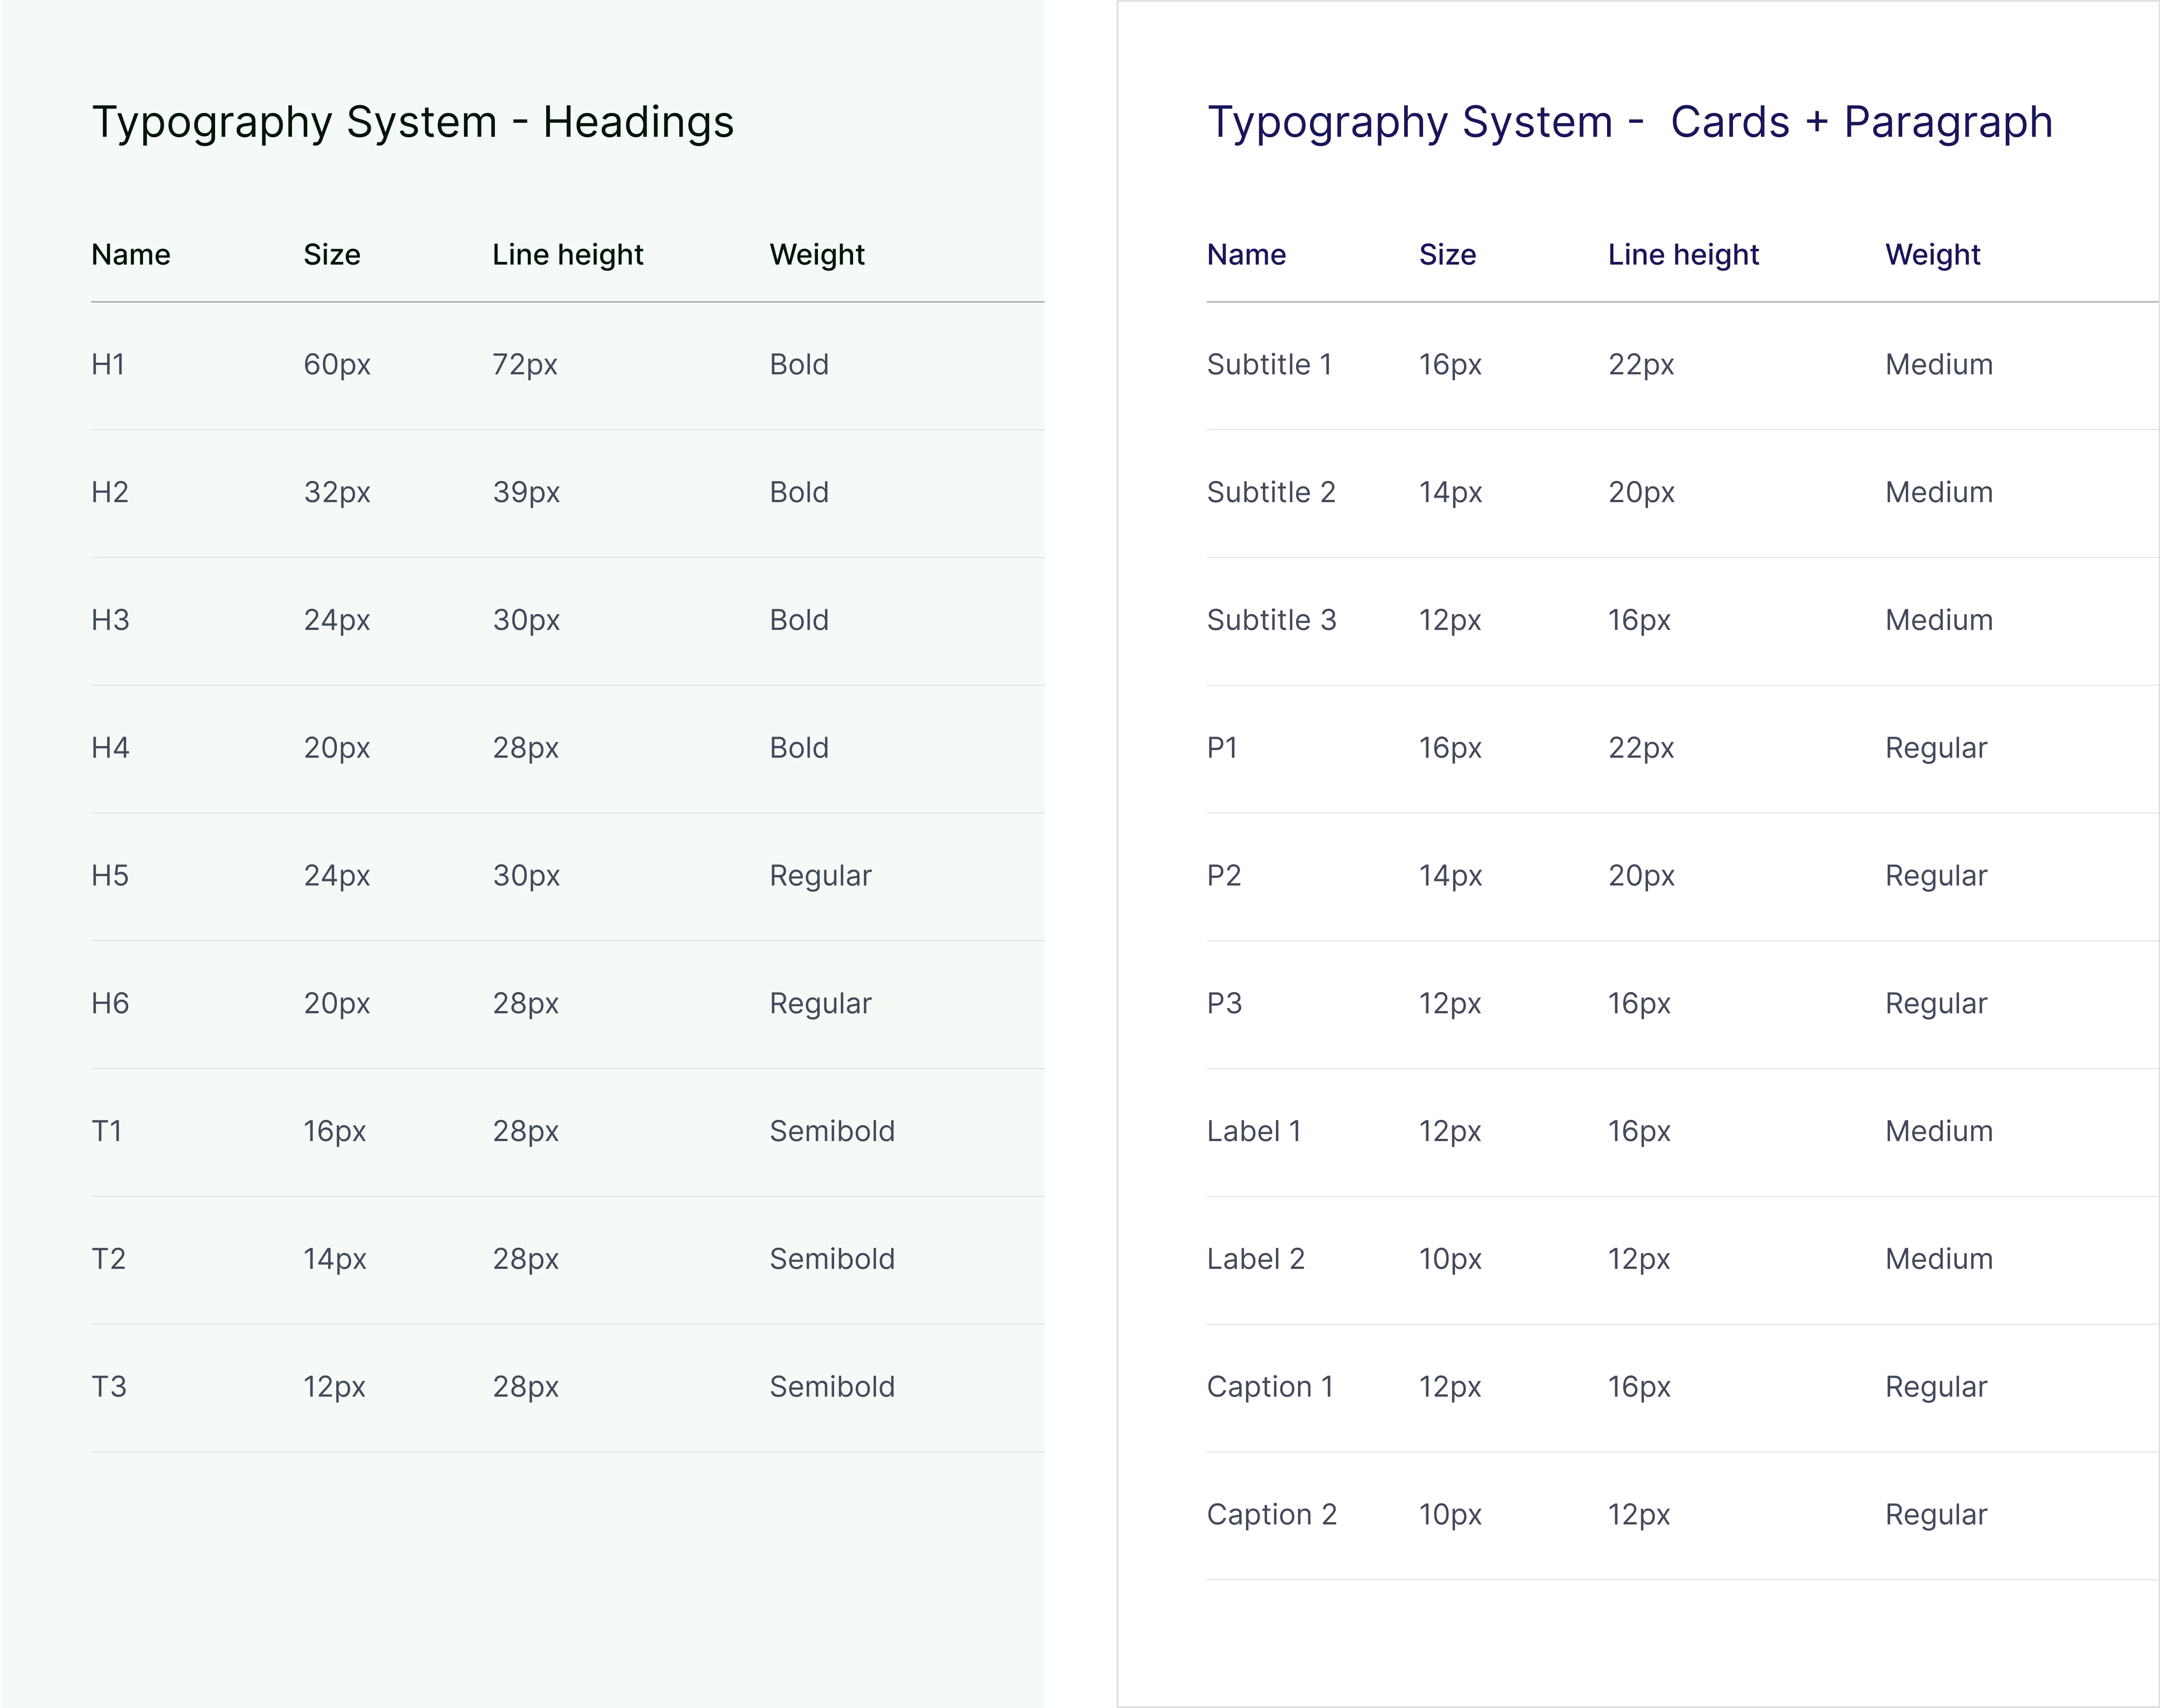Select the P2 row name
Image resolution: width=2160 pixels, height=1708 pixels.
1224,877
